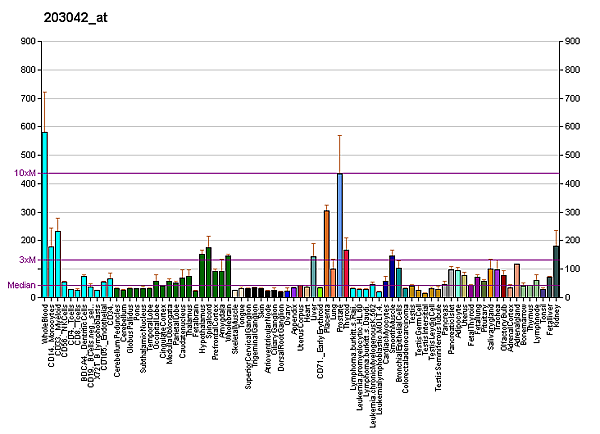Select the Median label on left axis

pyautogui.click(x=22, y=285)
